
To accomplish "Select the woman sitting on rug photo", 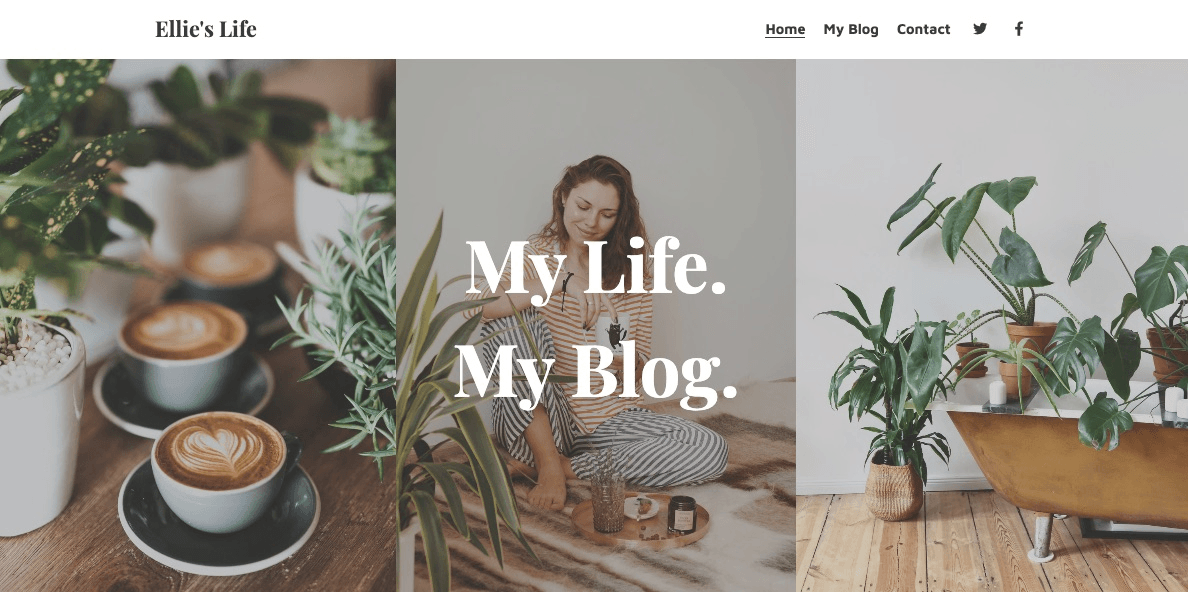I will [x=596, y=325].
